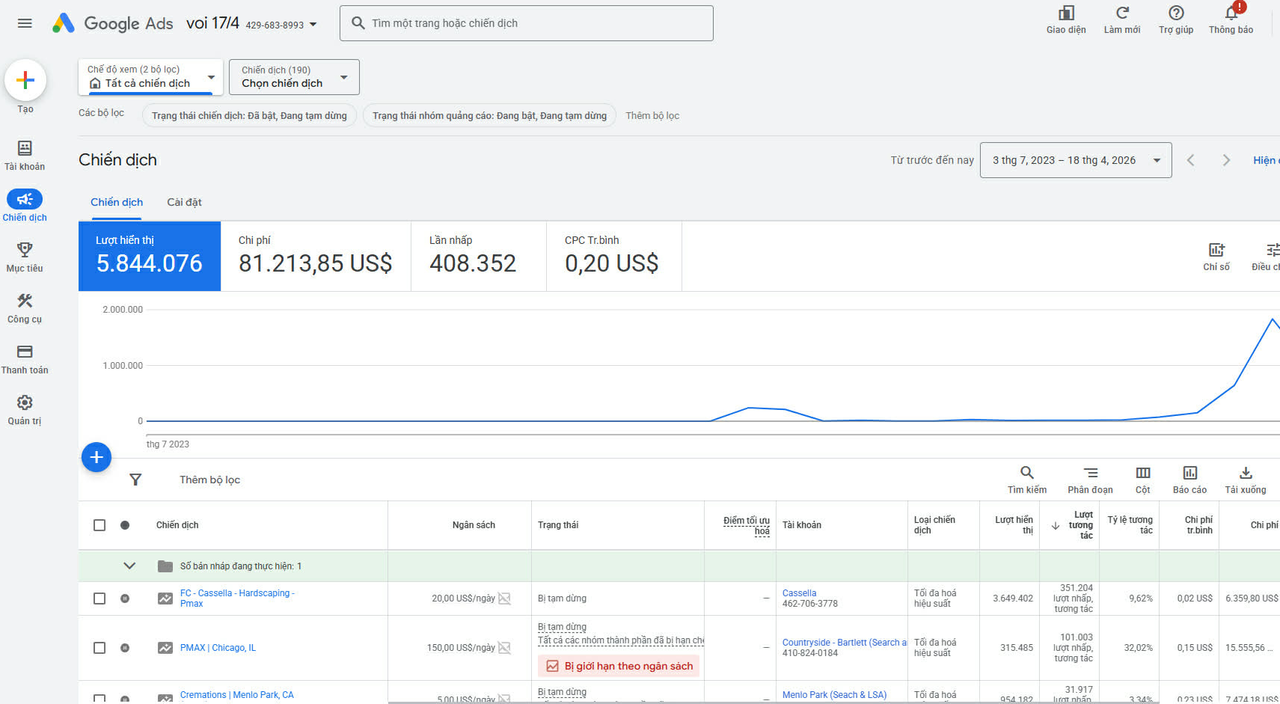Screen dimensions: 1280x704
Task: Open the hamburger main menu
Action: pos(25,23)
